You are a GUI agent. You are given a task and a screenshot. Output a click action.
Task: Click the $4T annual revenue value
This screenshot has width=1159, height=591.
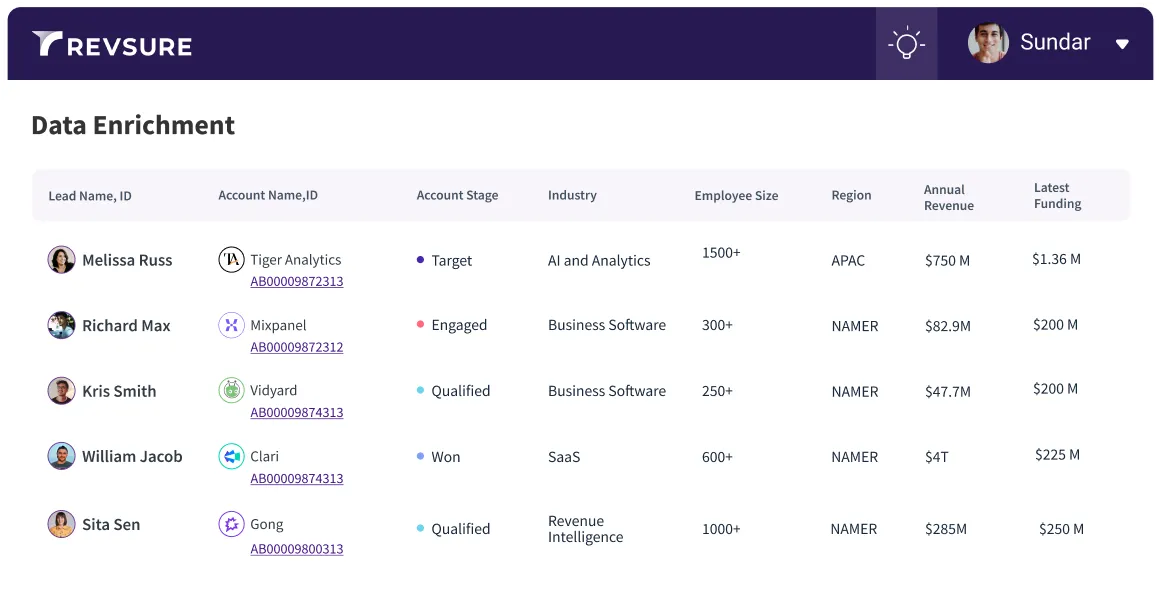coord(937,457)
